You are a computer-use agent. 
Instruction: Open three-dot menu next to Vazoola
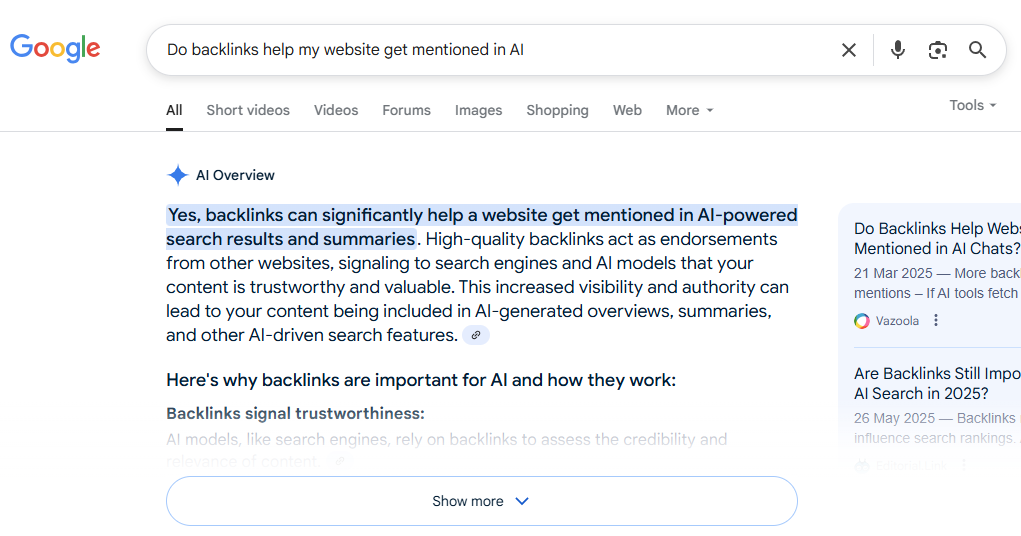pos(936,320)
